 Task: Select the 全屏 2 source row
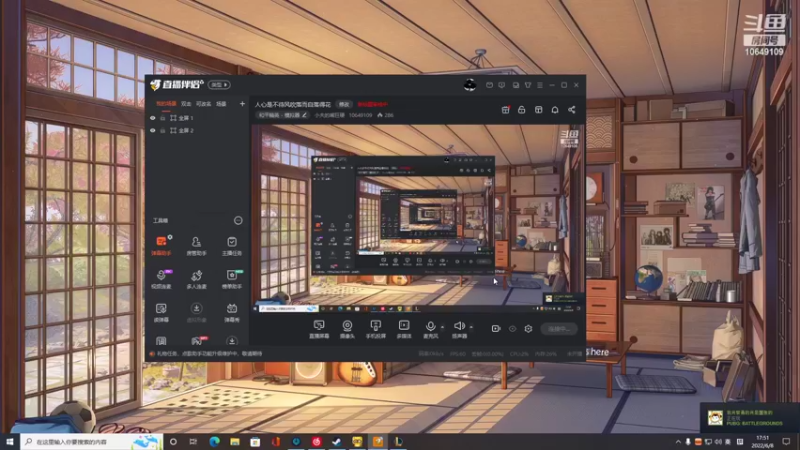click(x=196, y=131)
